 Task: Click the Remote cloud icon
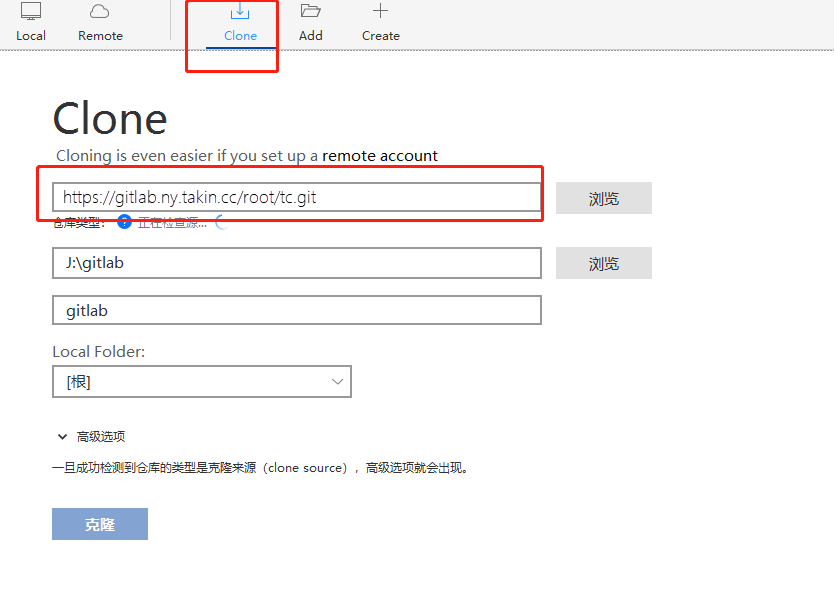(100, 12)
